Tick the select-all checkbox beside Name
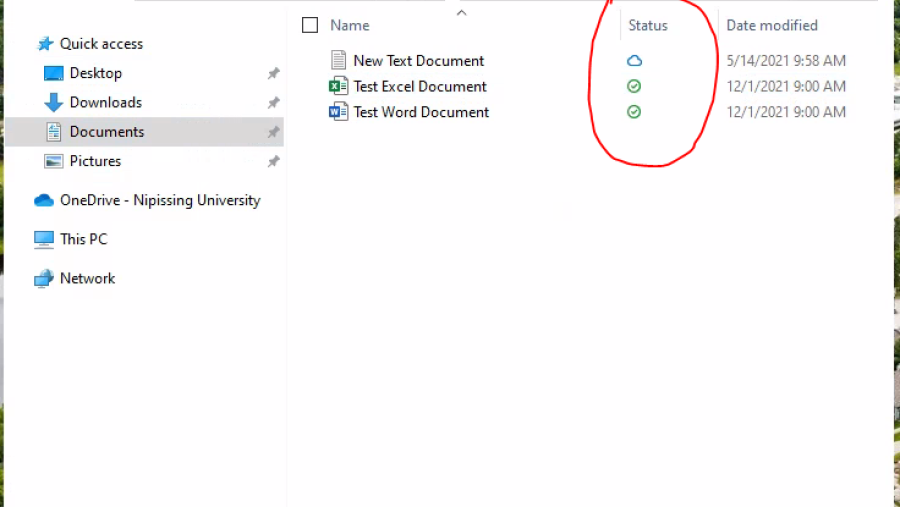This screenshot has width=900, height=507. (310, 25)
